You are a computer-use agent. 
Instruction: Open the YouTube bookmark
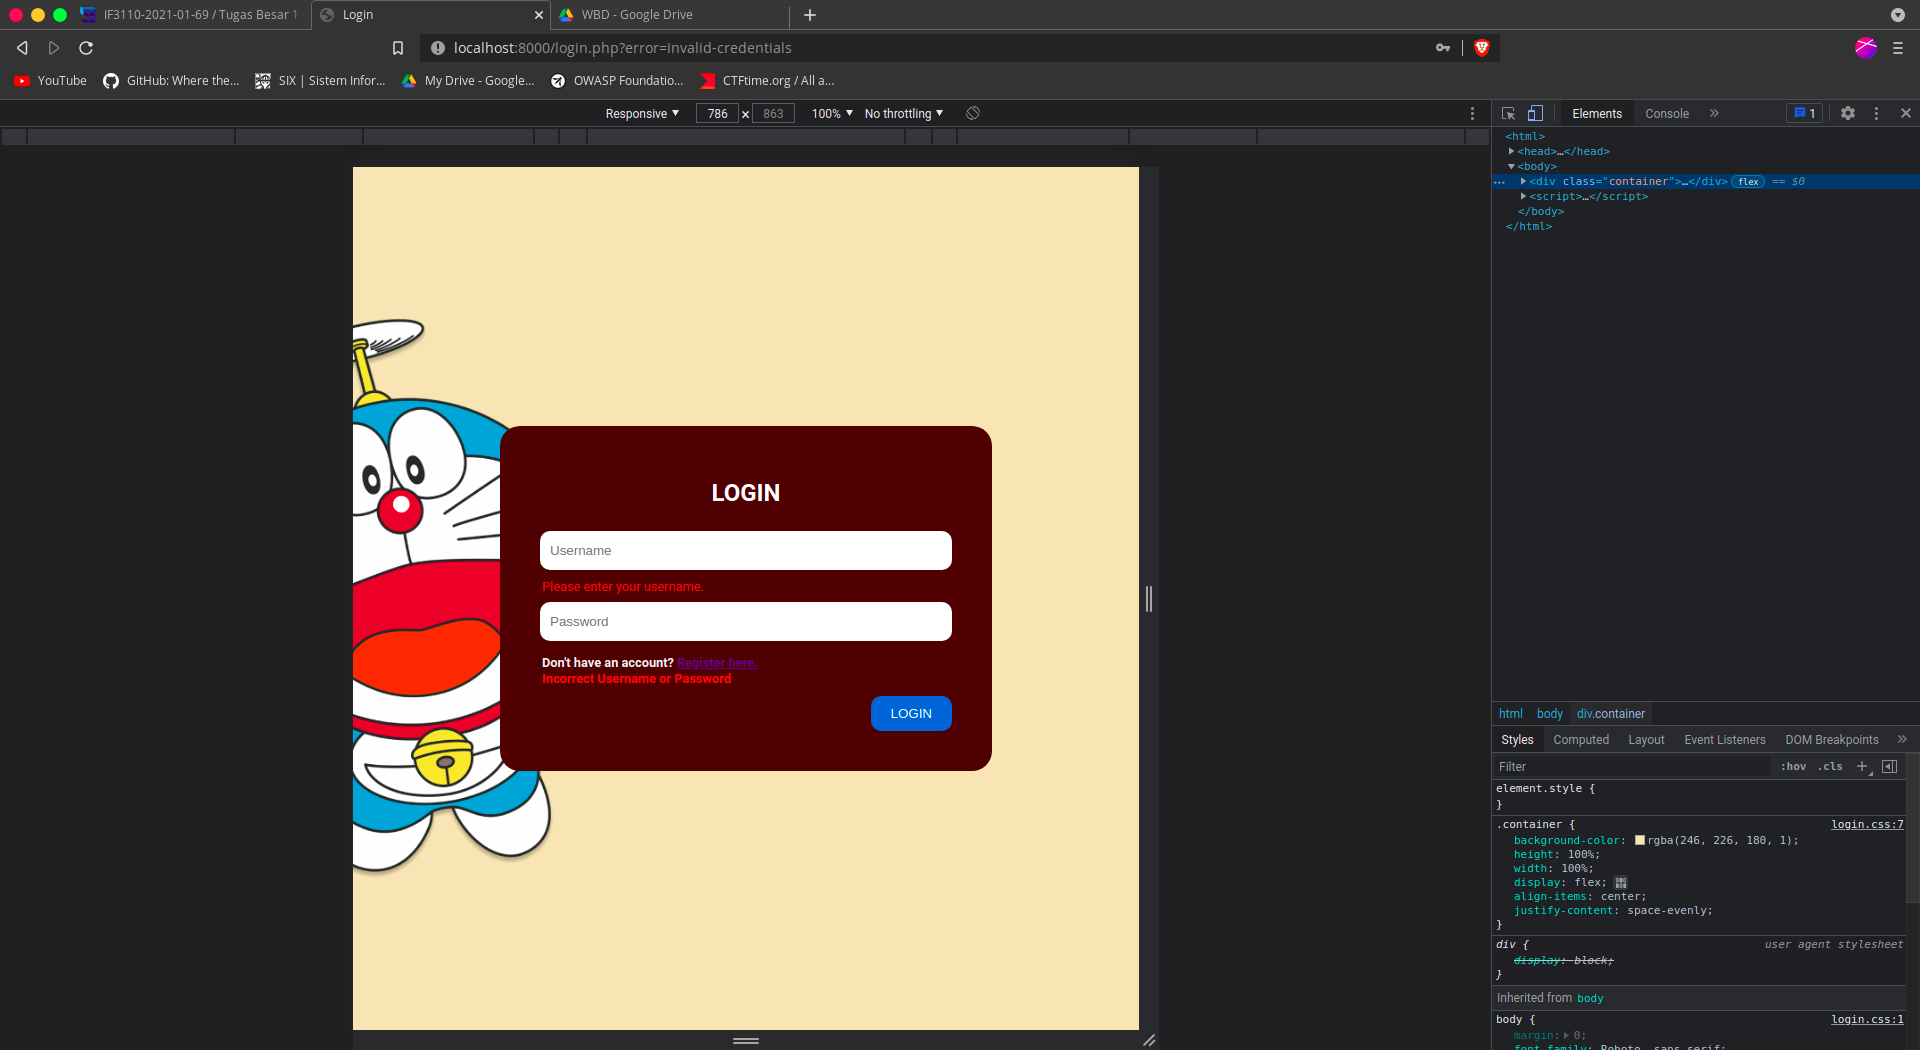(x=51, y=81)
